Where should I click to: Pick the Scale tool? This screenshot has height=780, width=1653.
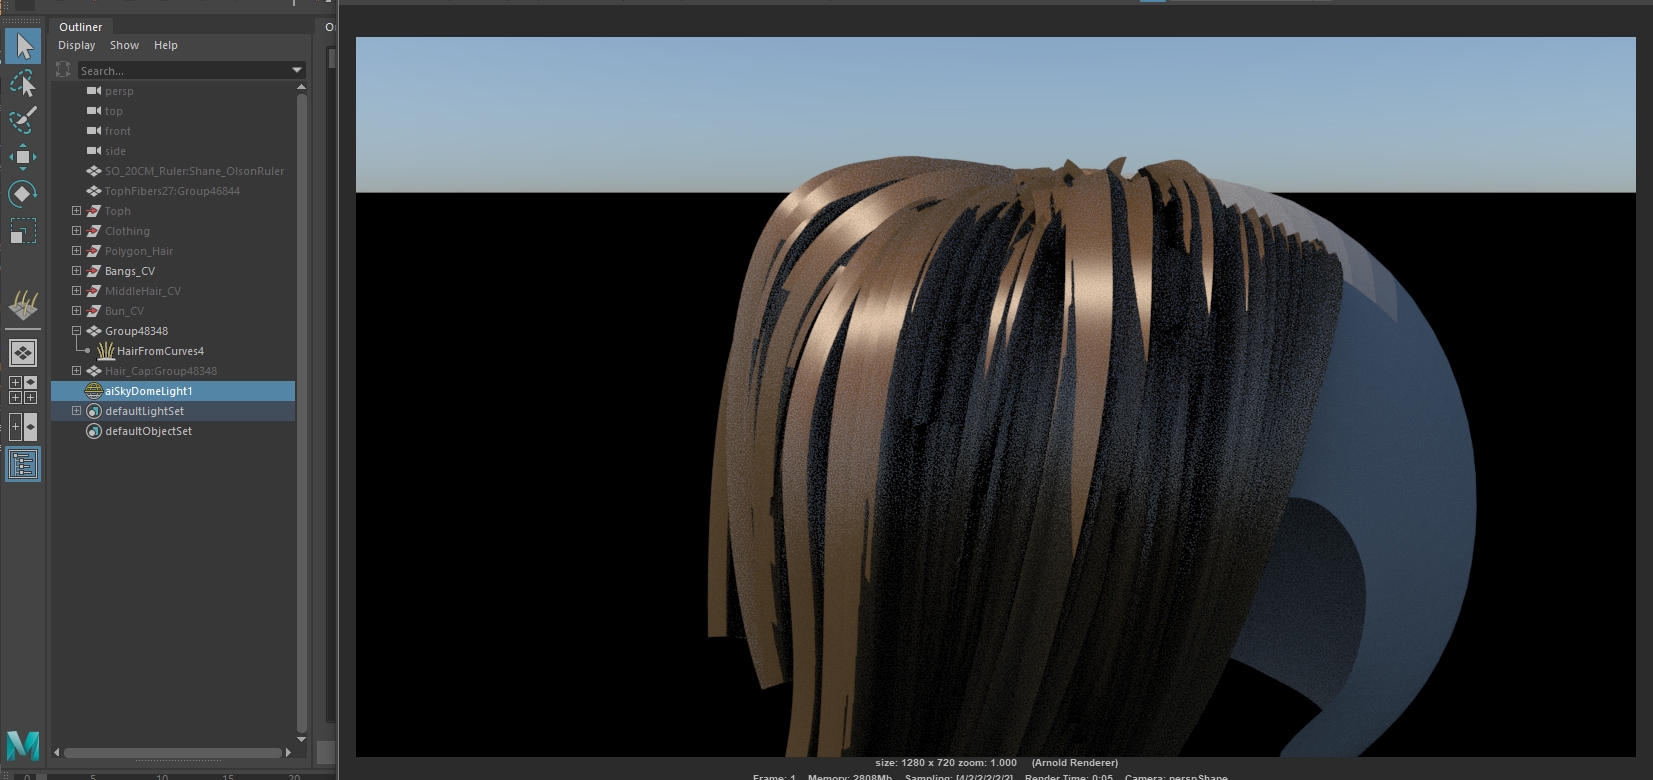click(22, 231)
